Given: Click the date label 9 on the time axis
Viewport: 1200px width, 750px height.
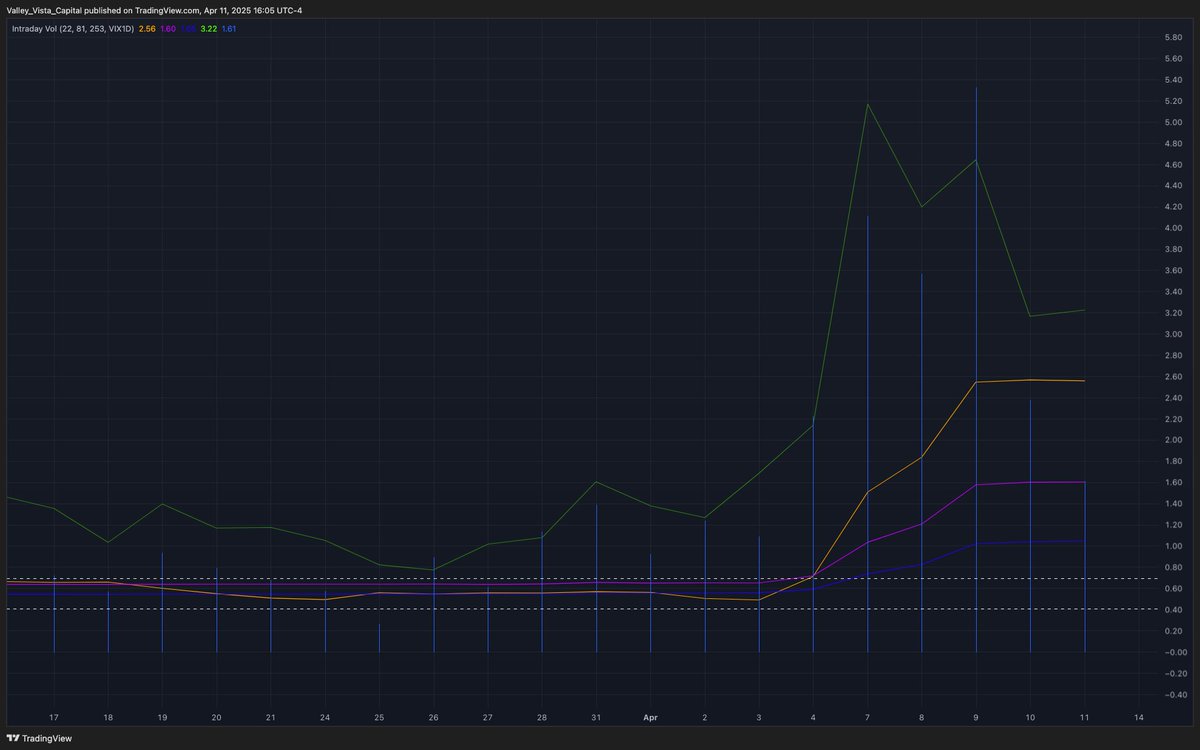Looking at the screenshot, I should click(x=976, y=718).
